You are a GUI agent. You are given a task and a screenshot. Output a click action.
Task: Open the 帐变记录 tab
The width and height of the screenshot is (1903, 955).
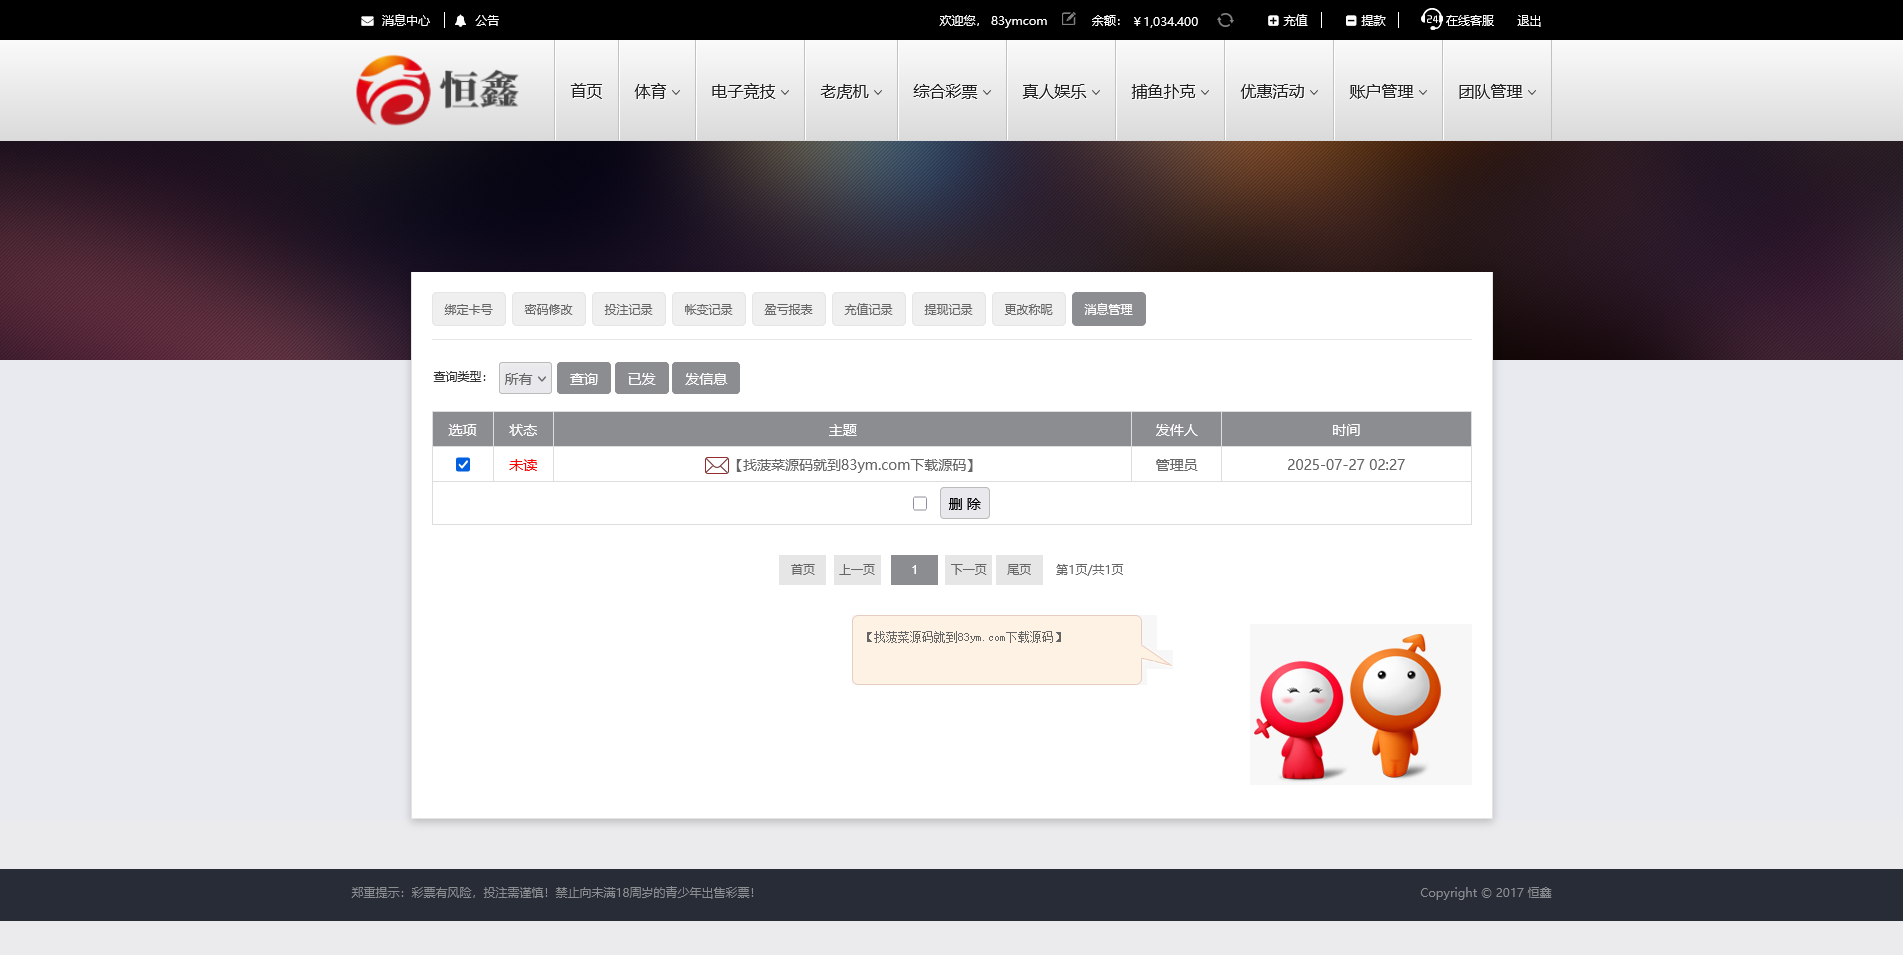point(709,309)
